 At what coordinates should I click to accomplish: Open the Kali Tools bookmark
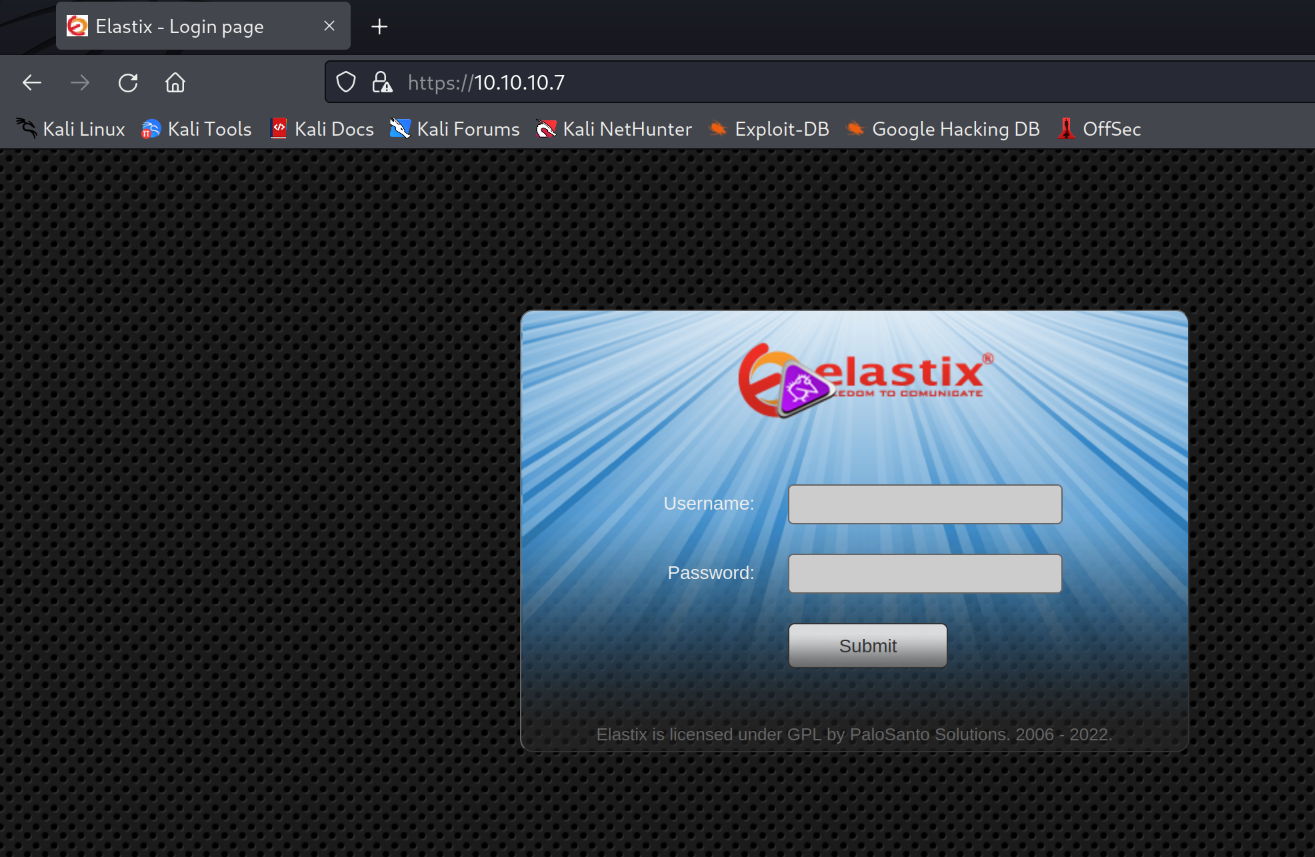tap(196, 129)
